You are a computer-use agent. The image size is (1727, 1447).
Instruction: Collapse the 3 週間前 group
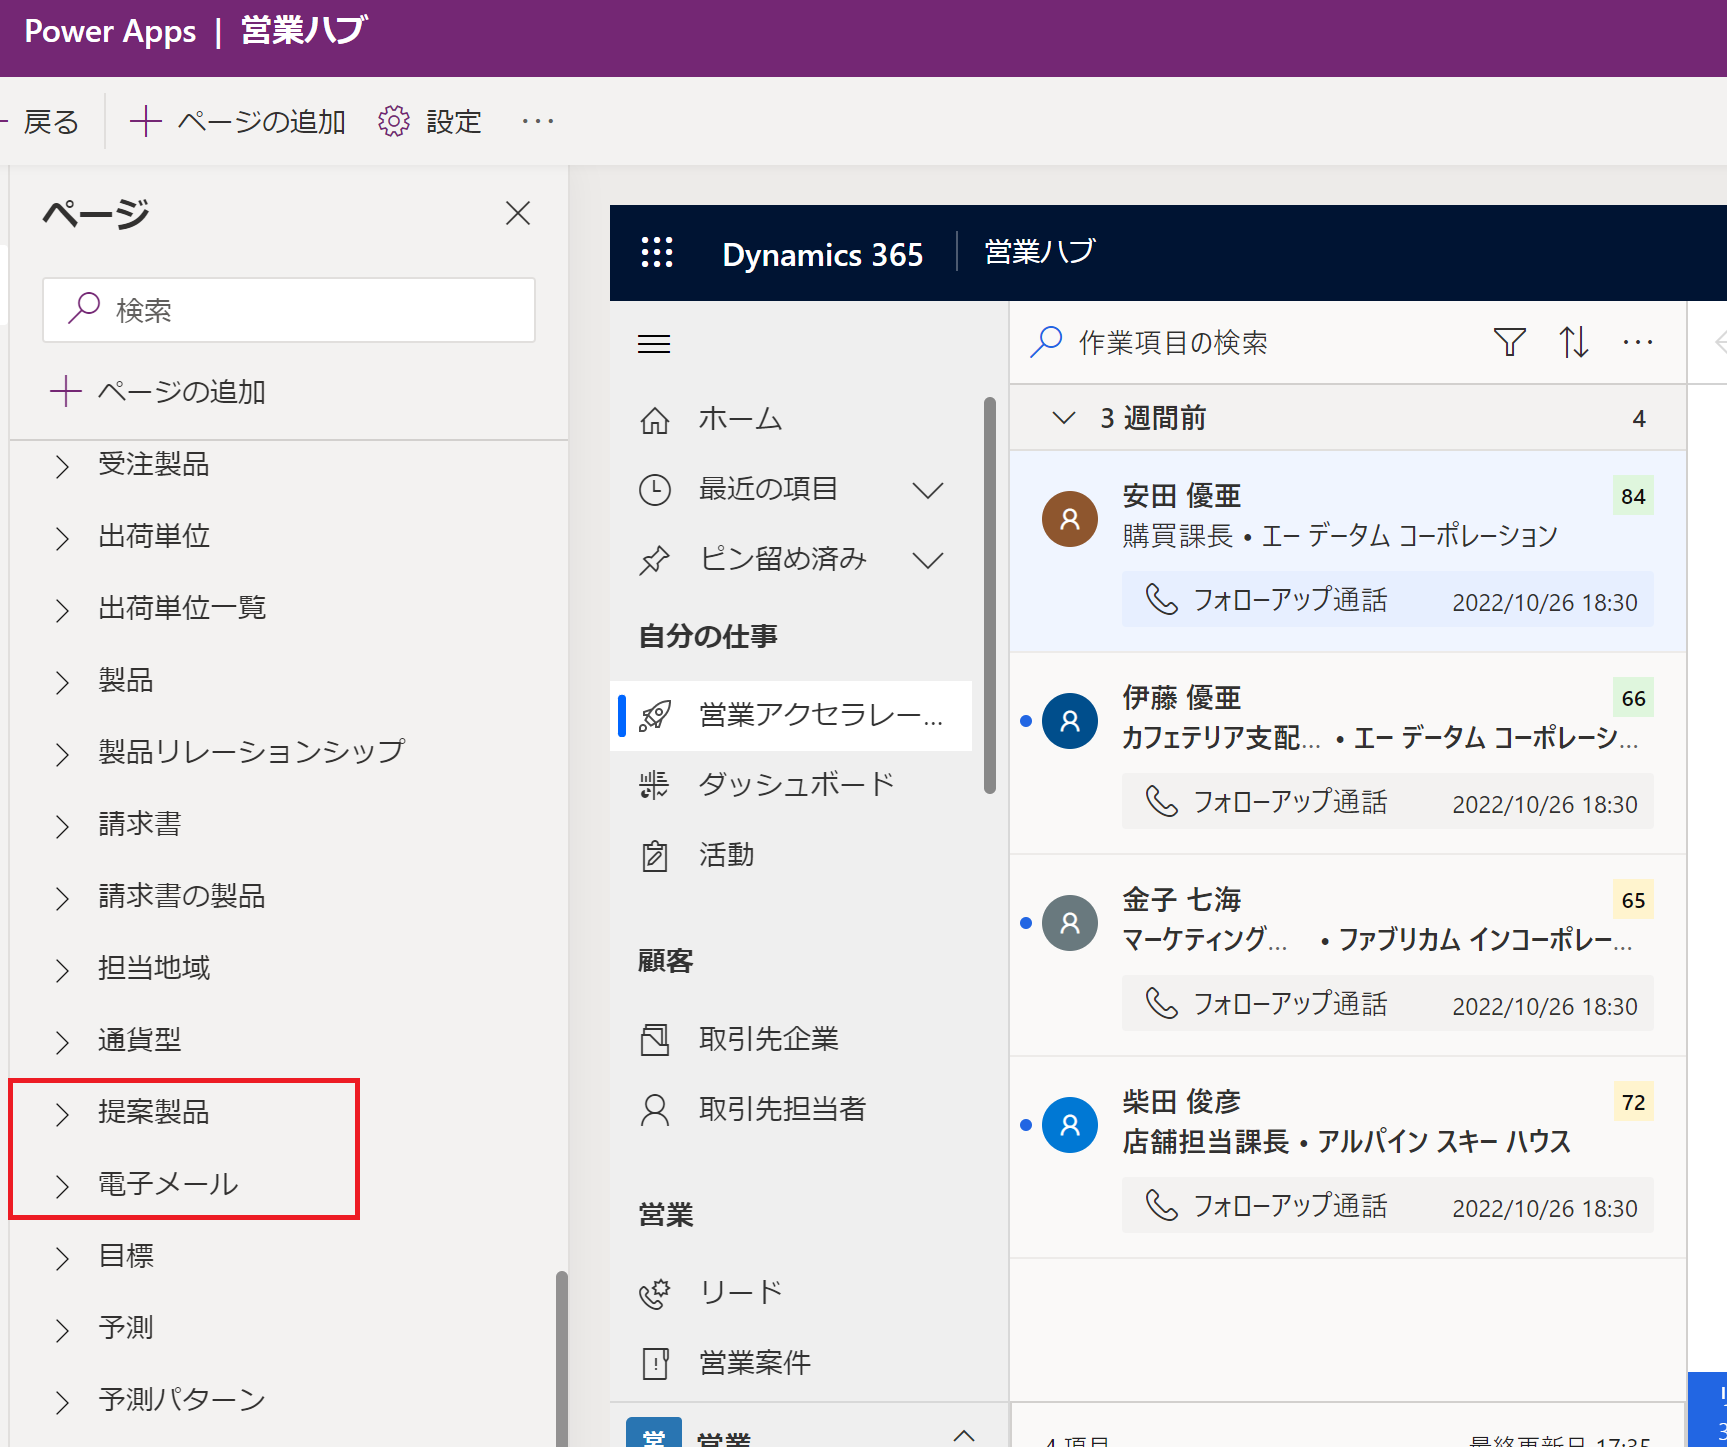click(1064, 417)
